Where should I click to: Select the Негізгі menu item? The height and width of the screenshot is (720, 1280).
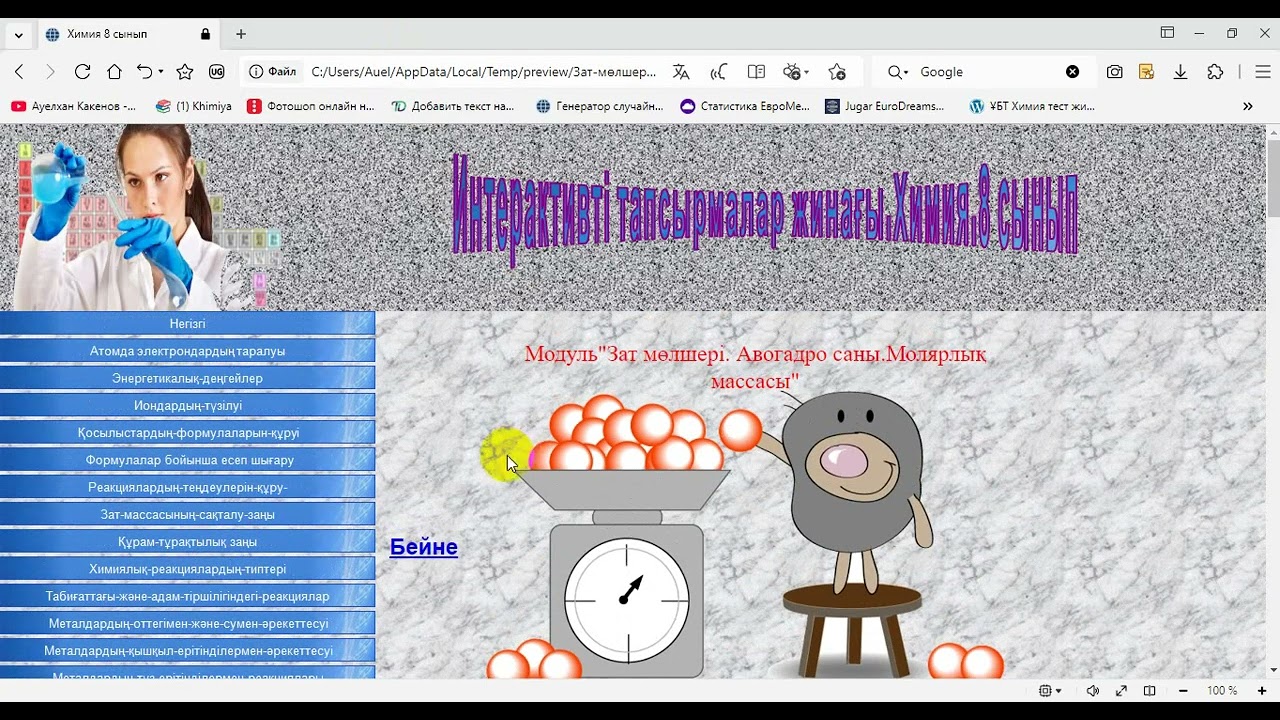[187, 323]
